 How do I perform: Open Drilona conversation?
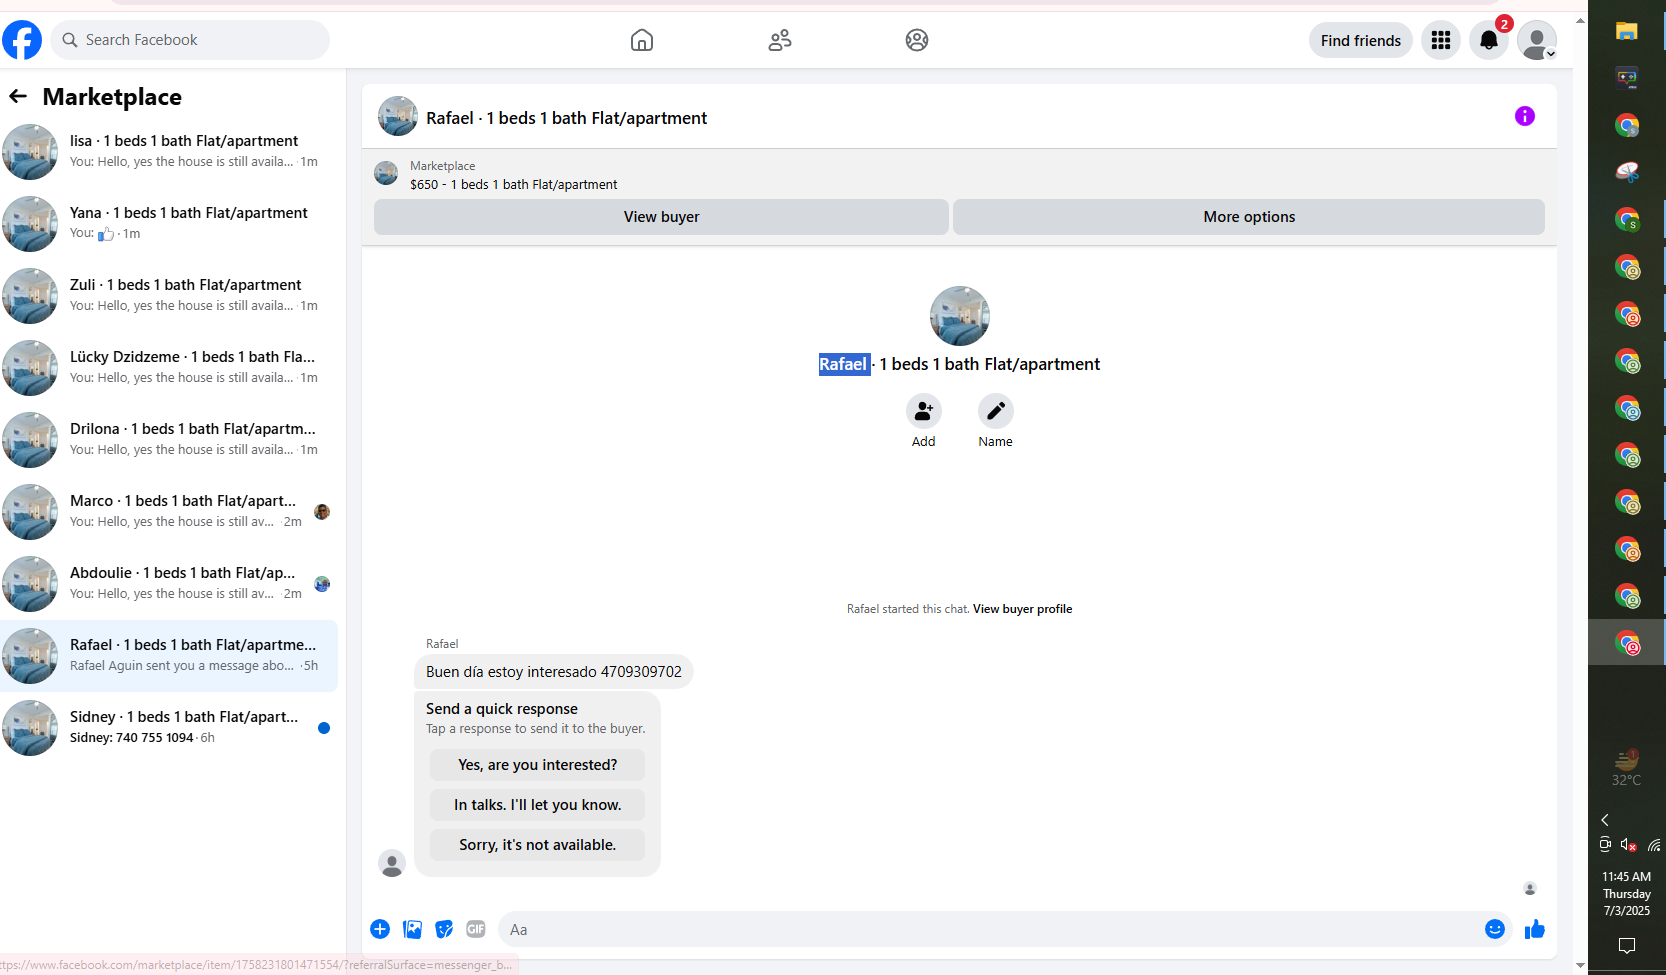click(x=169, y=440)
